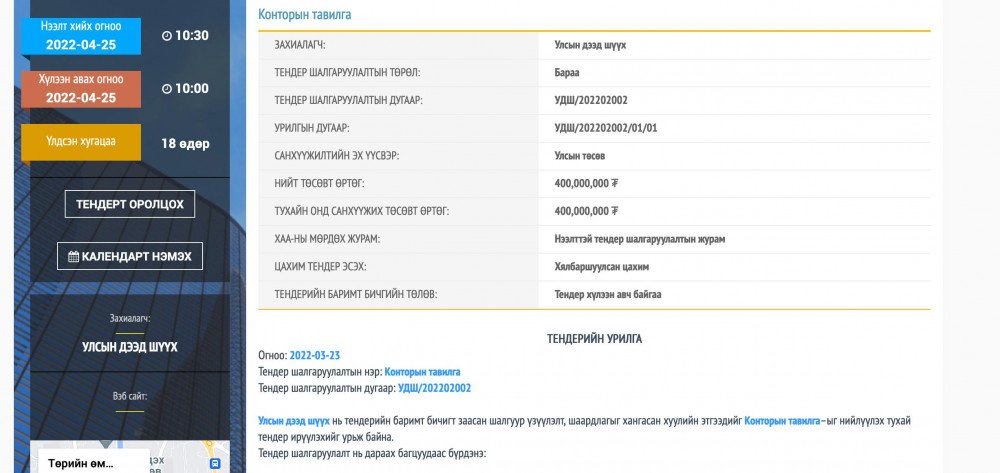Click the 2022-03-23 invitation date link
The height and width of the screenshot is (473, 1000).
pos(315,355)
